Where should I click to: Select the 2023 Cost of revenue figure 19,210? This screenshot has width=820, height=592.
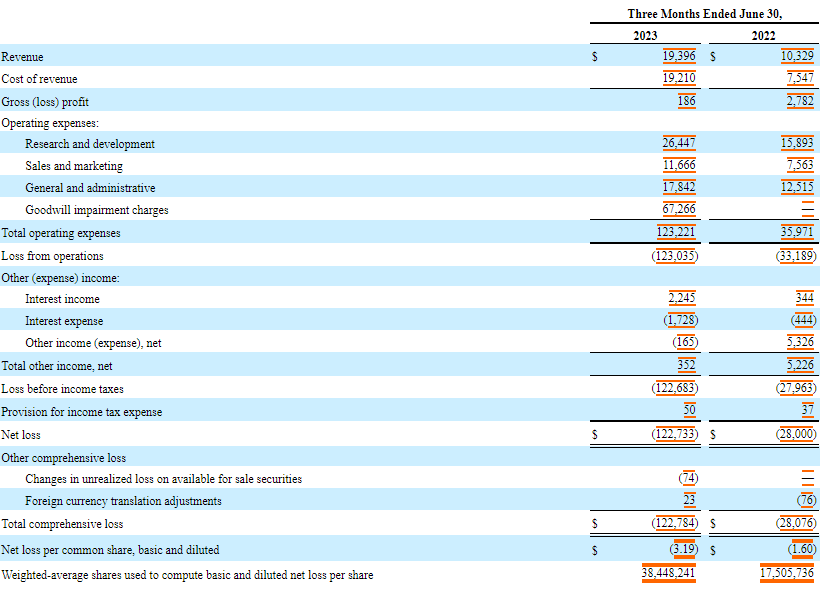[679, 78]
